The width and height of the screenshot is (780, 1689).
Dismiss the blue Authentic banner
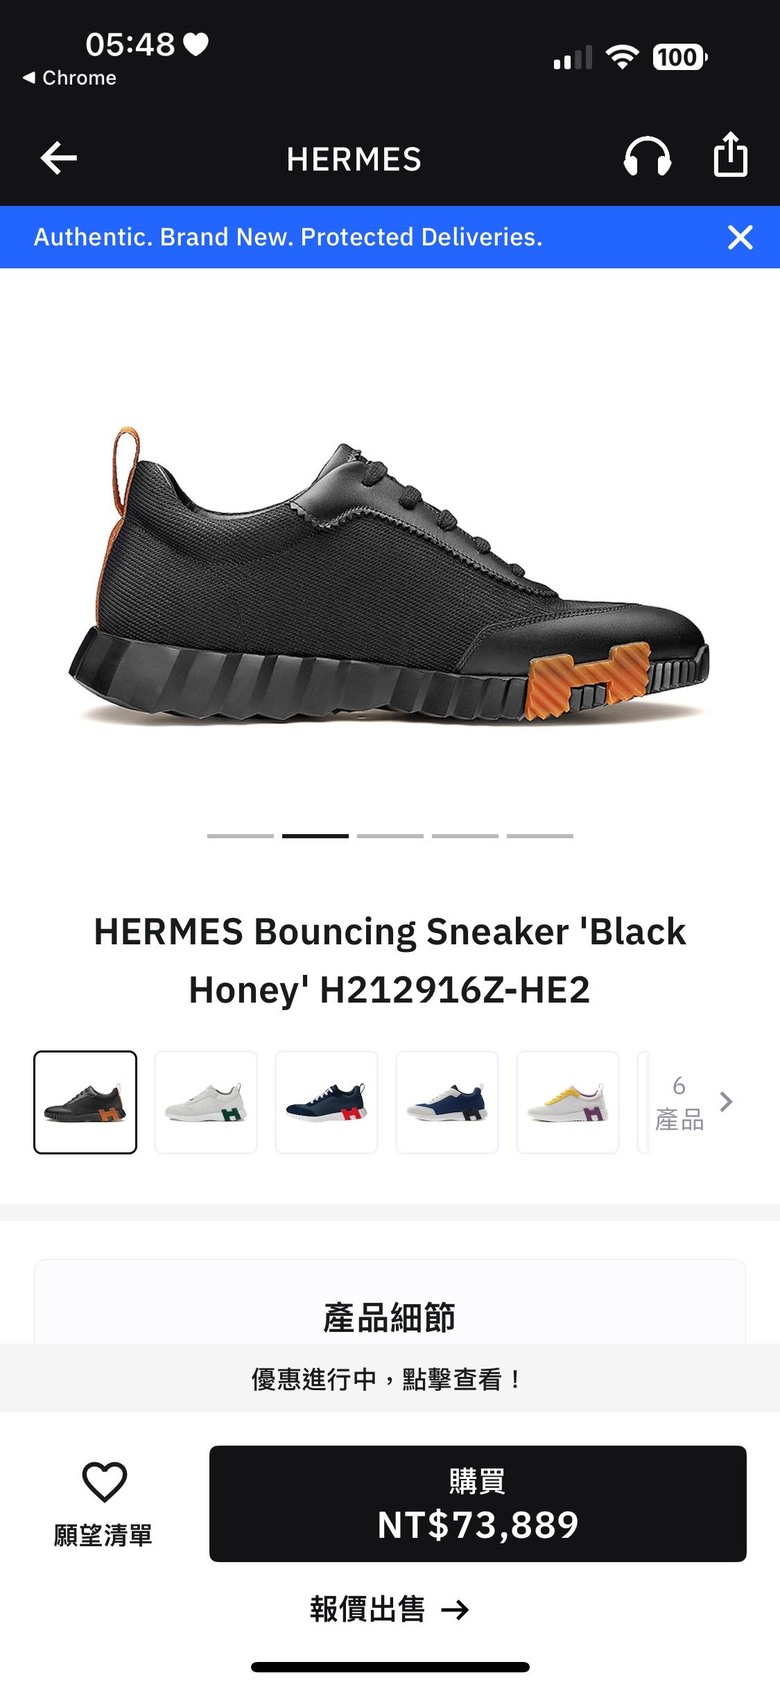(740, 237)
